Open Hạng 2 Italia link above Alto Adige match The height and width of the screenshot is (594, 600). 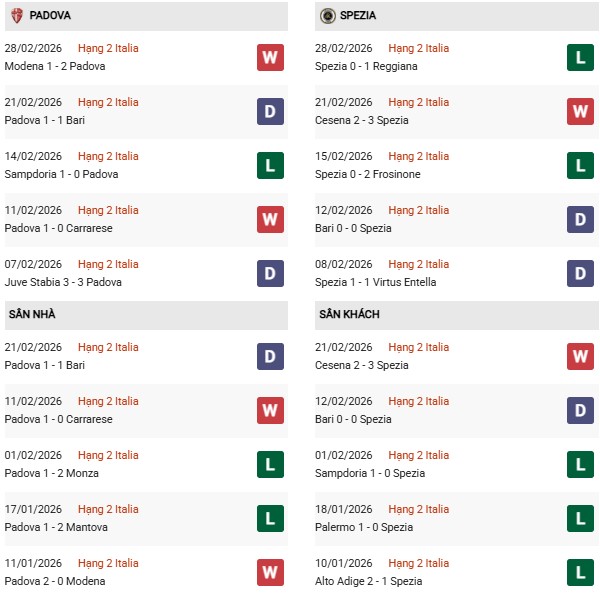(419, 563)
